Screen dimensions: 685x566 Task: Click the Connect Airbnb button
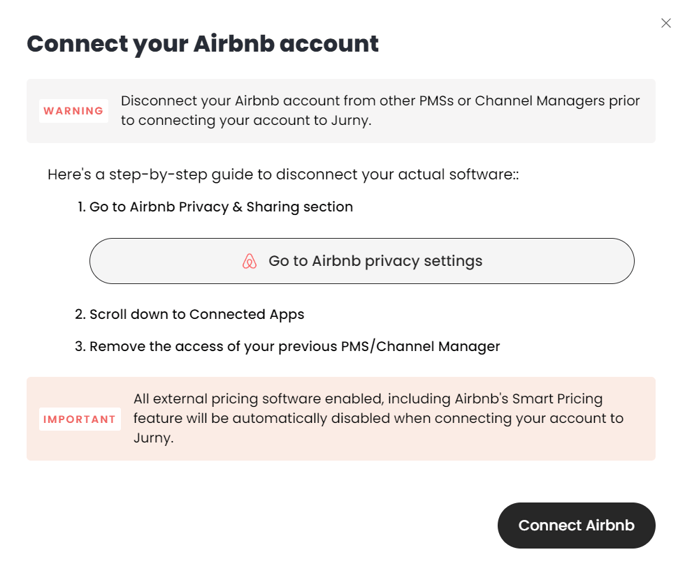pos(576,525)
